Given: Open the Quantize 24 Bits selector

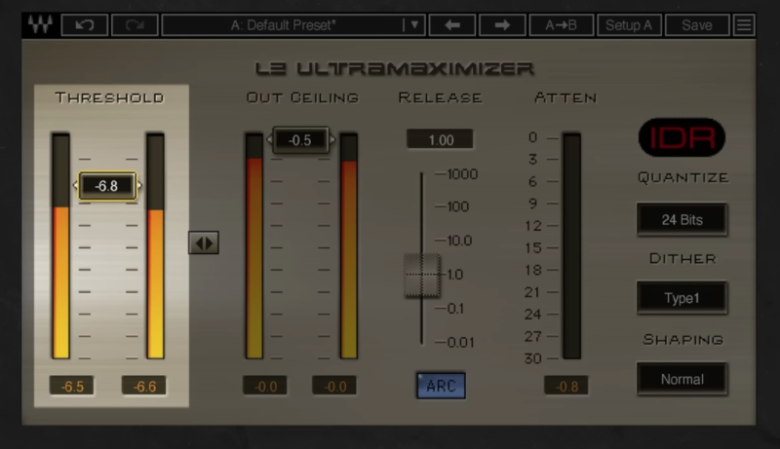Looking at the screenshot, I should tap(682, 219).
